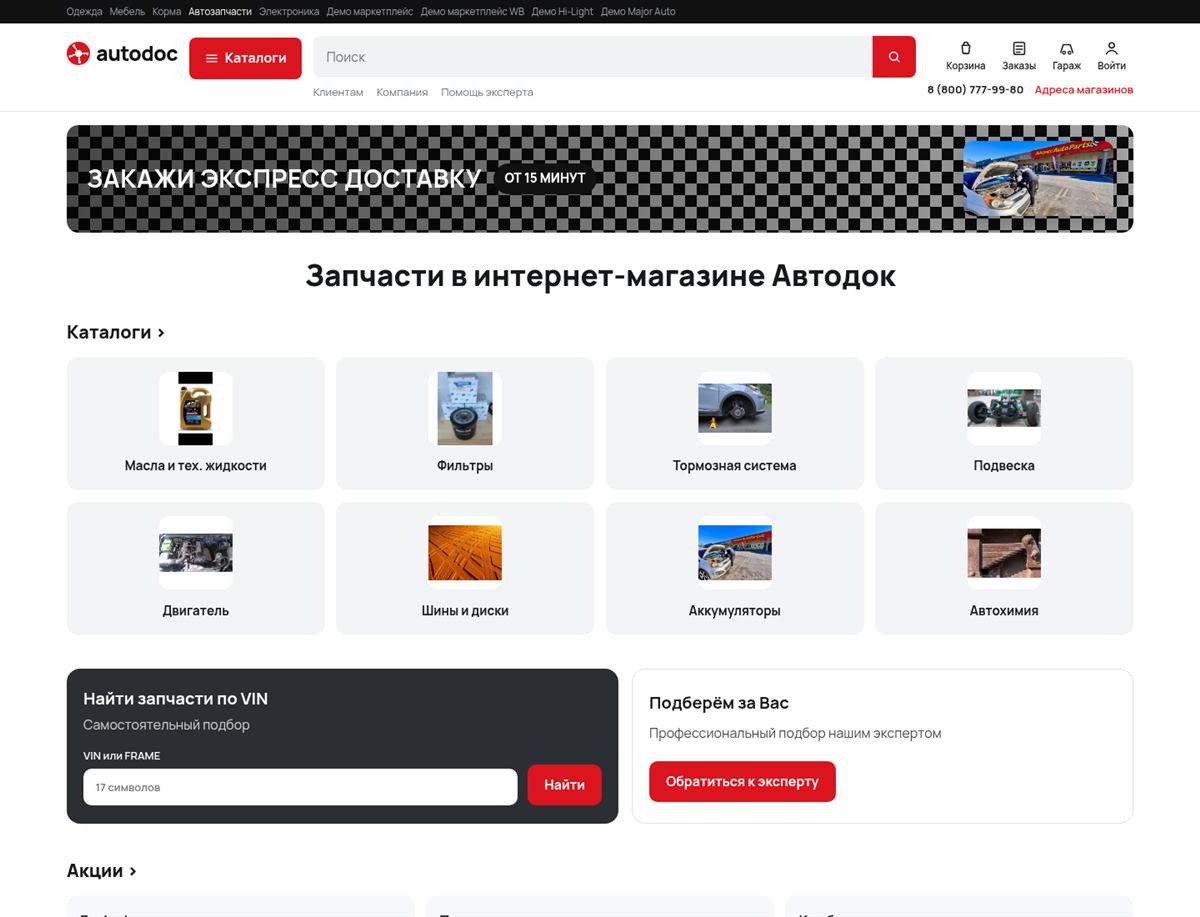Click the red search magnifier button
This screenshot has width=1200, height=917.
pyautogui.click(x=894, y=57)
